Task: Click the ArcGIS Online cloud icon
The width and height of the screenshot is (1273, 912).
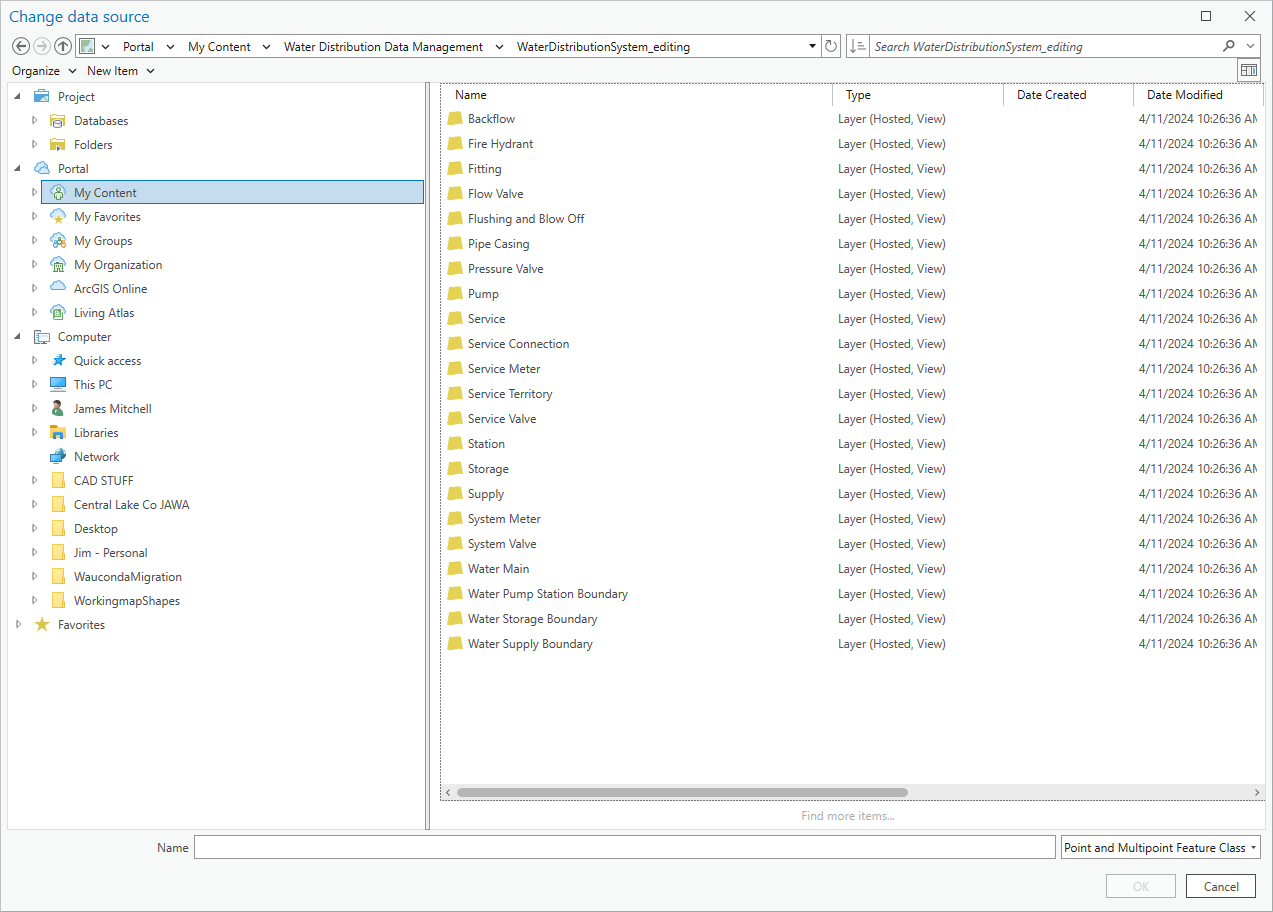Action: click(x=58, y=289)
